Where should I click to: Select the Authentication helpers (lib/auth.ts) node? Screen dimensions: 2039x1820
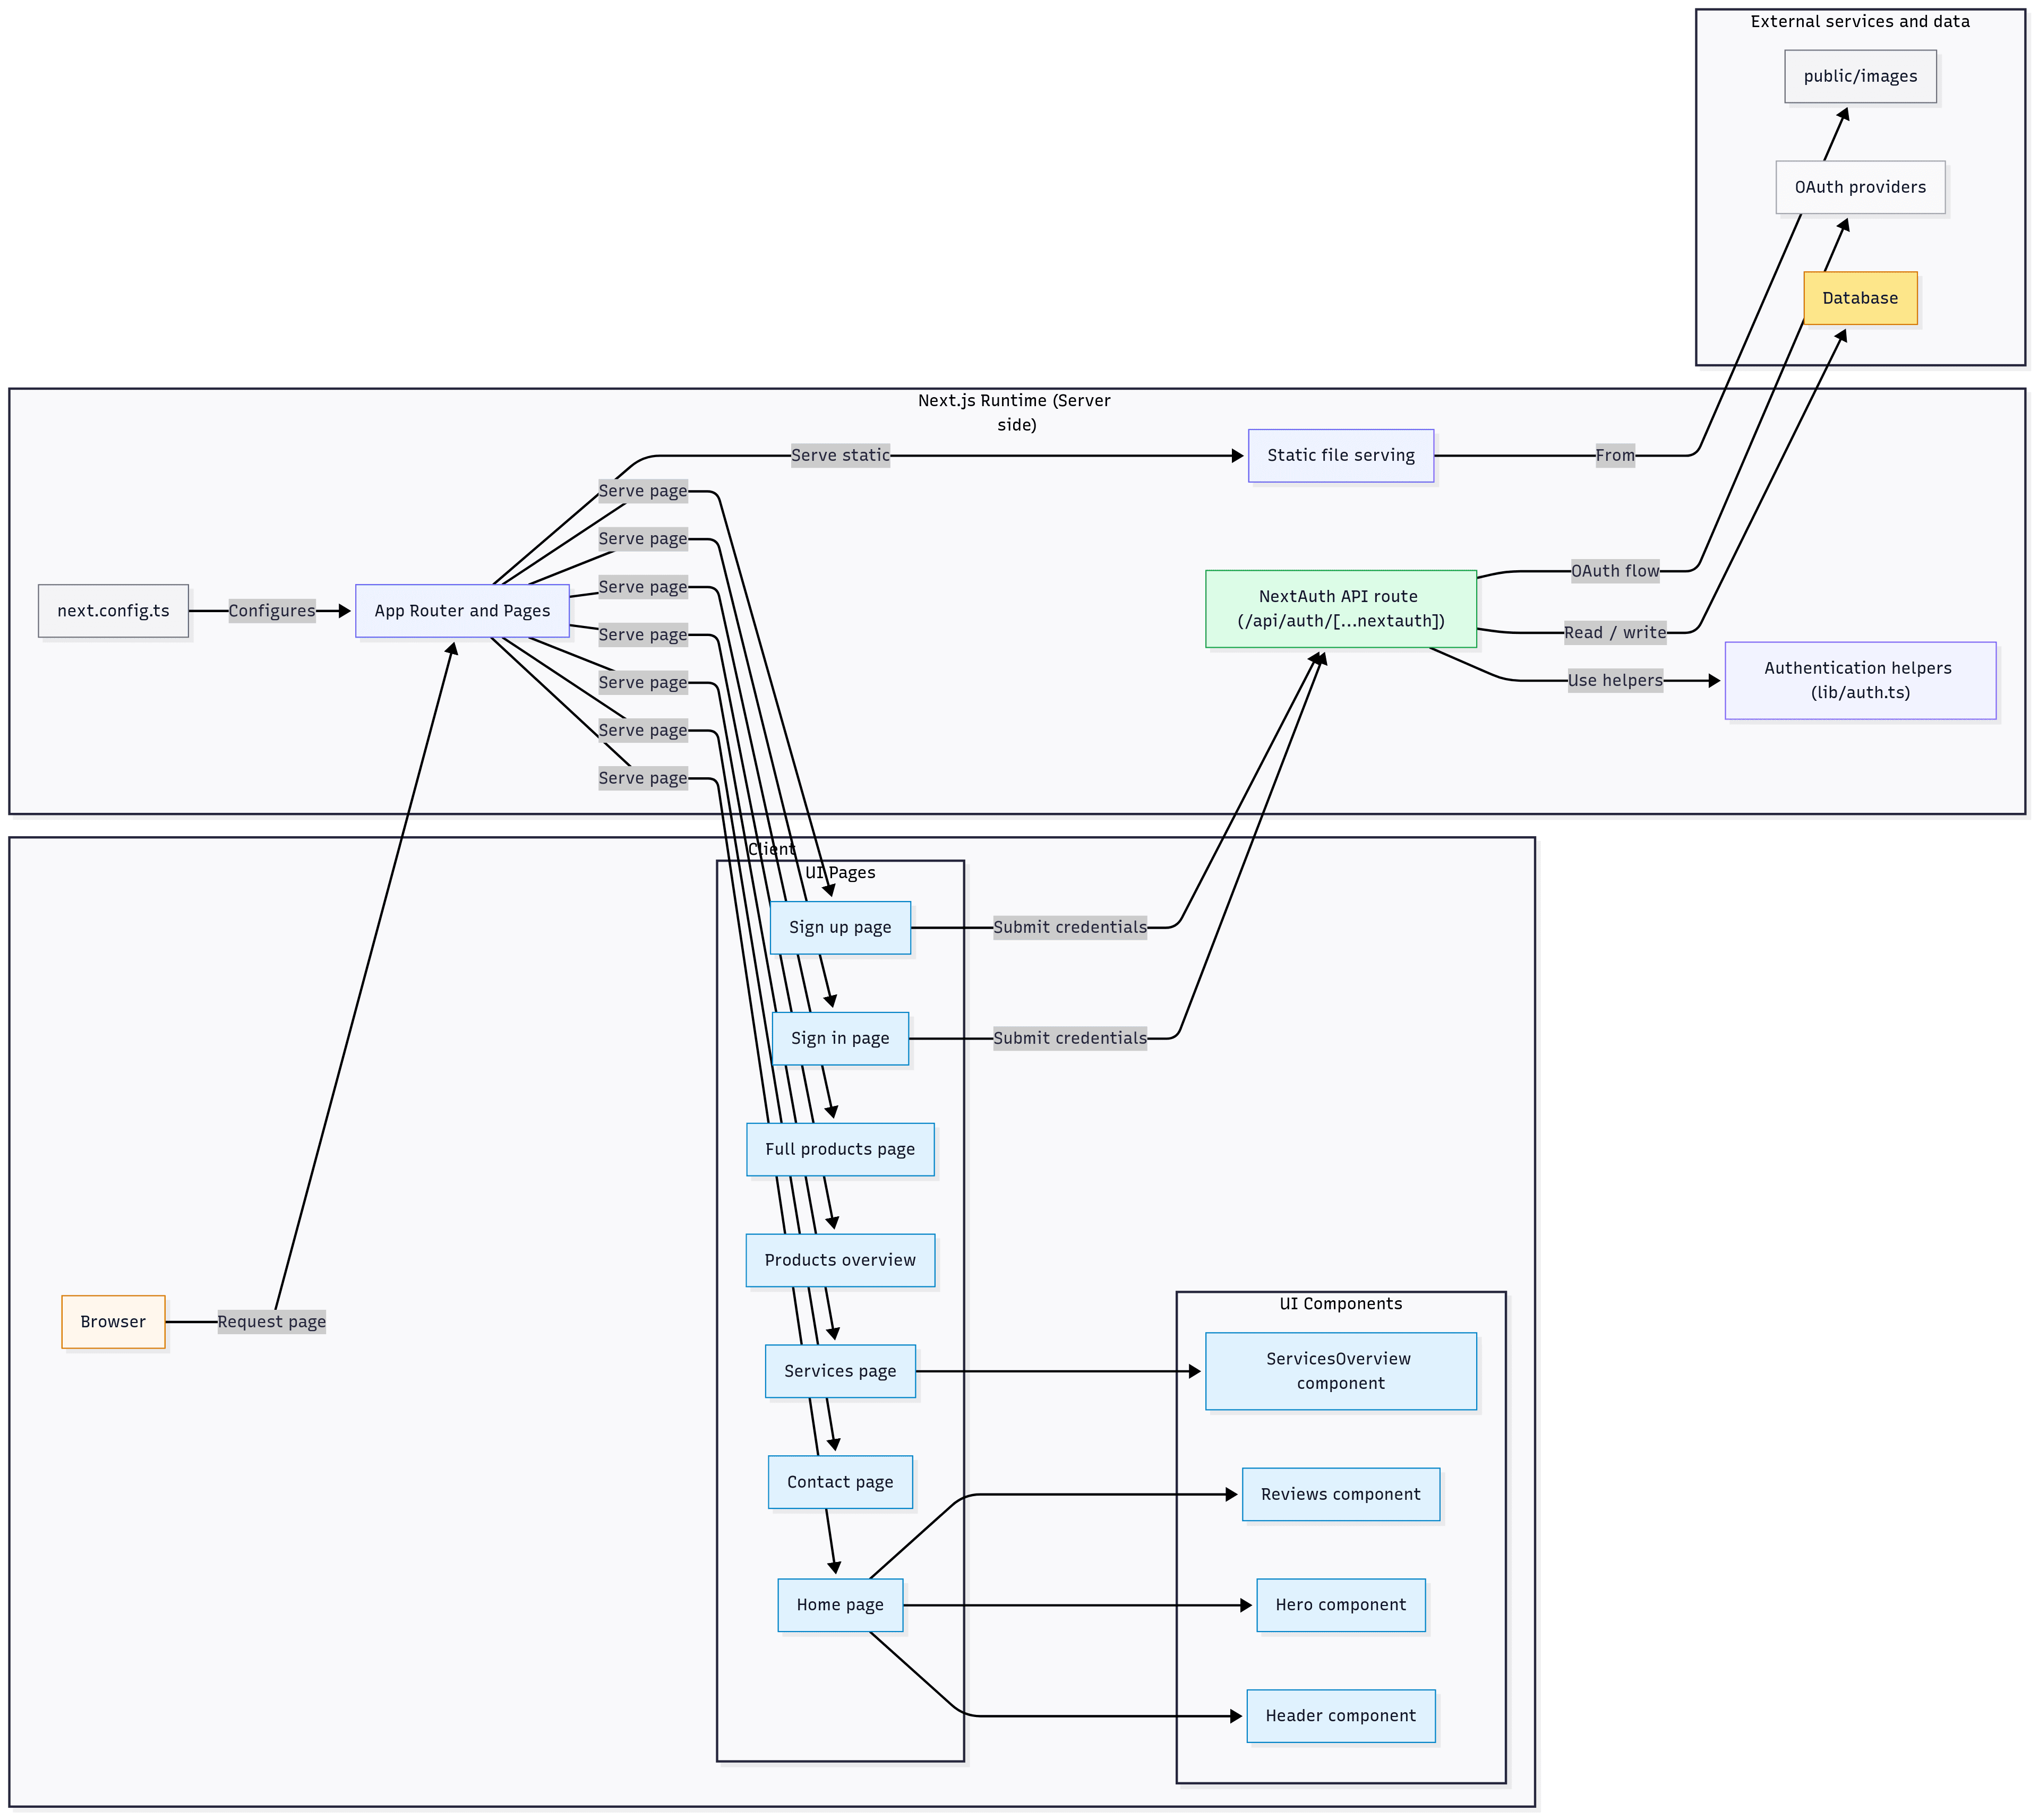click(1859, 680)
